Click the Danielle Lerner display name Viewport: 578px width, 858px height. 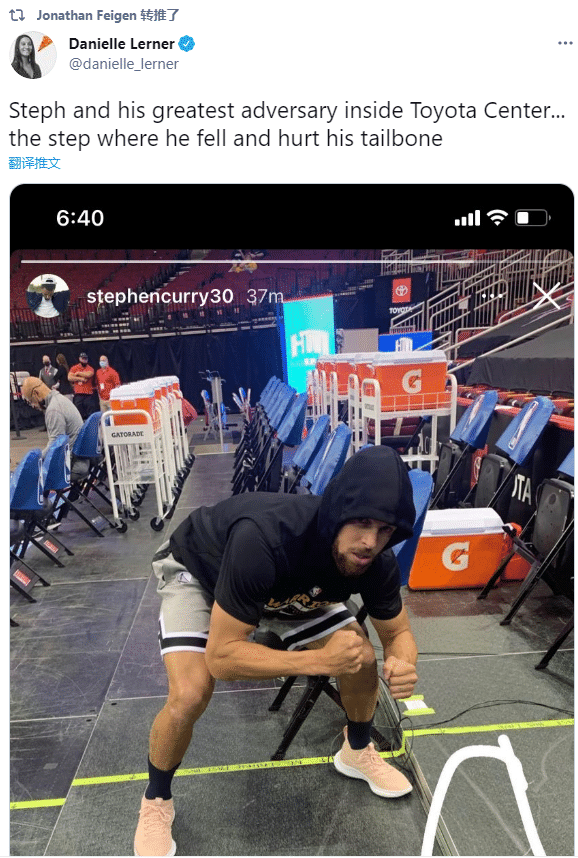122,44
